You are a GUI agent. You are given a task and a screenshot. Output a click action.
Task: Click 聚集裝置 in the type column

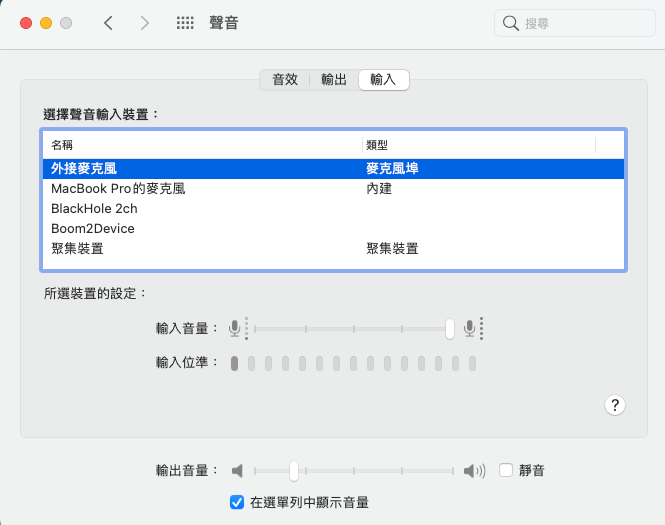pos(392,249)
